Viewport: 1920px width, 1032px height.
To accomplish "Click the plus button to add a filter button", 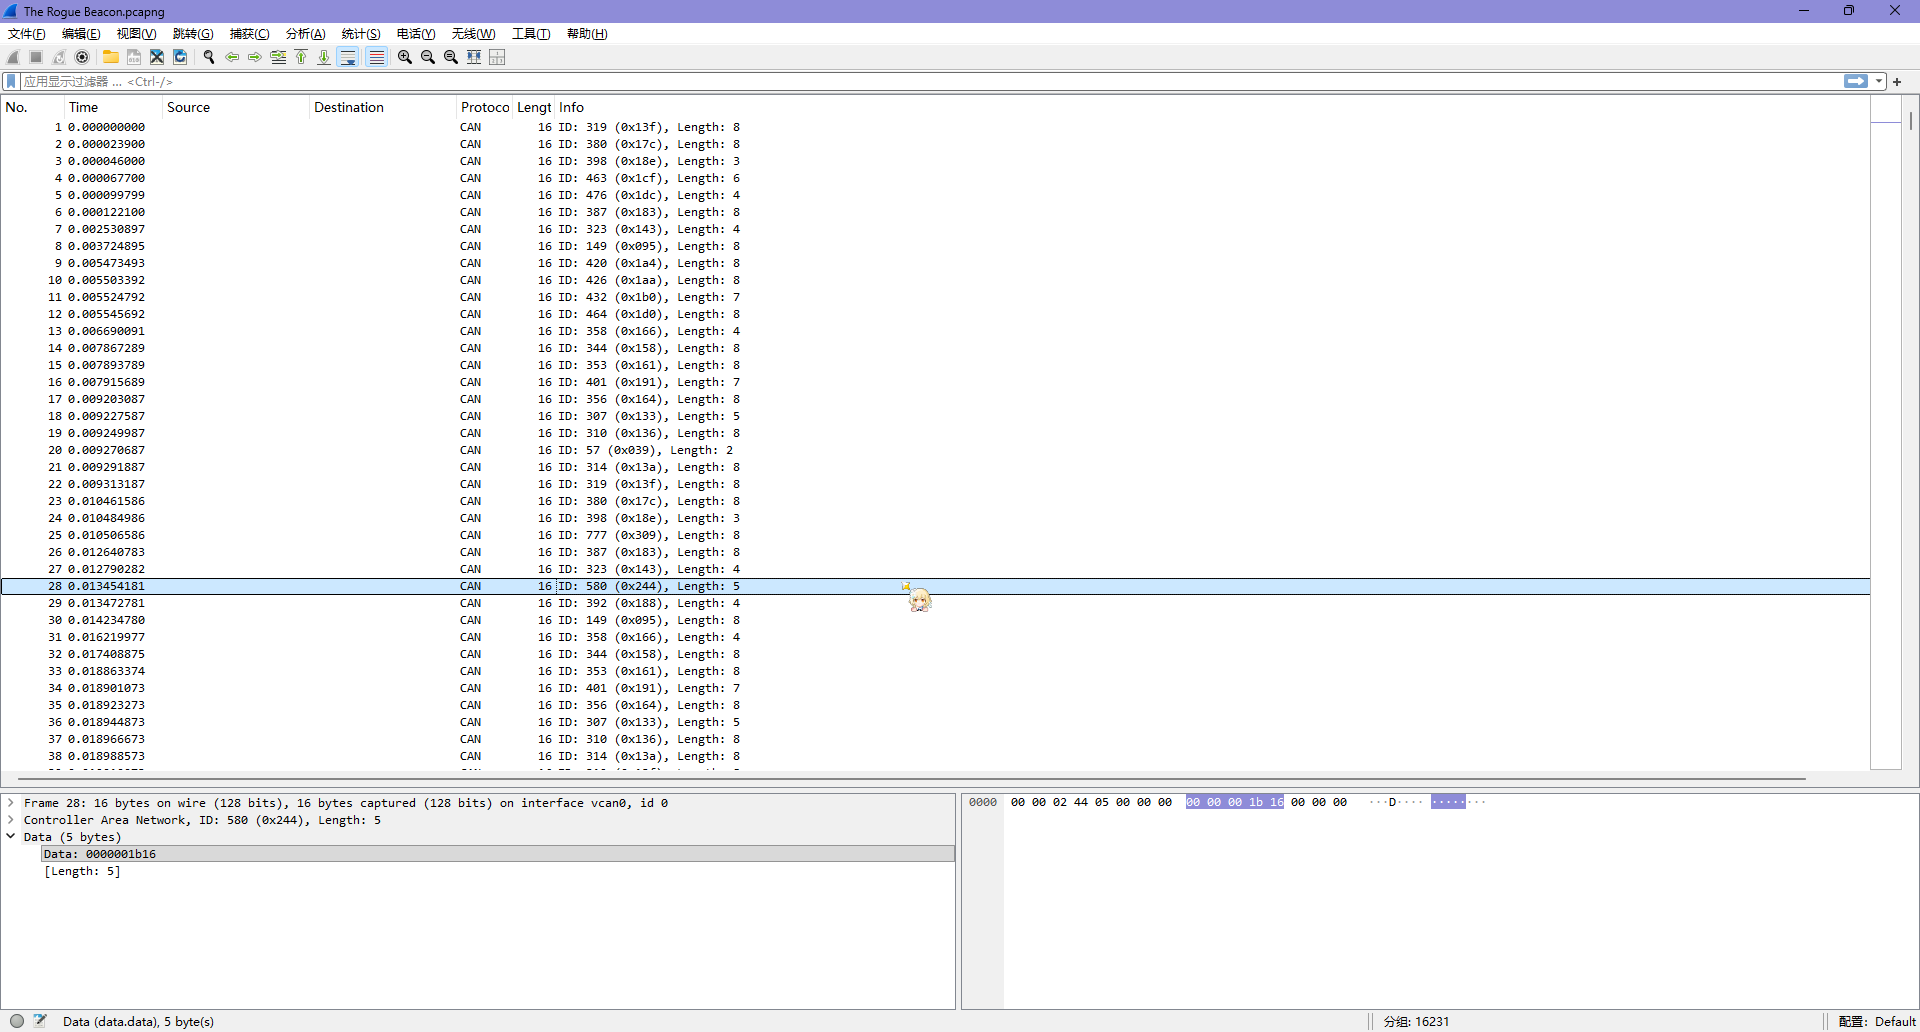I will tap(1897, 81).
